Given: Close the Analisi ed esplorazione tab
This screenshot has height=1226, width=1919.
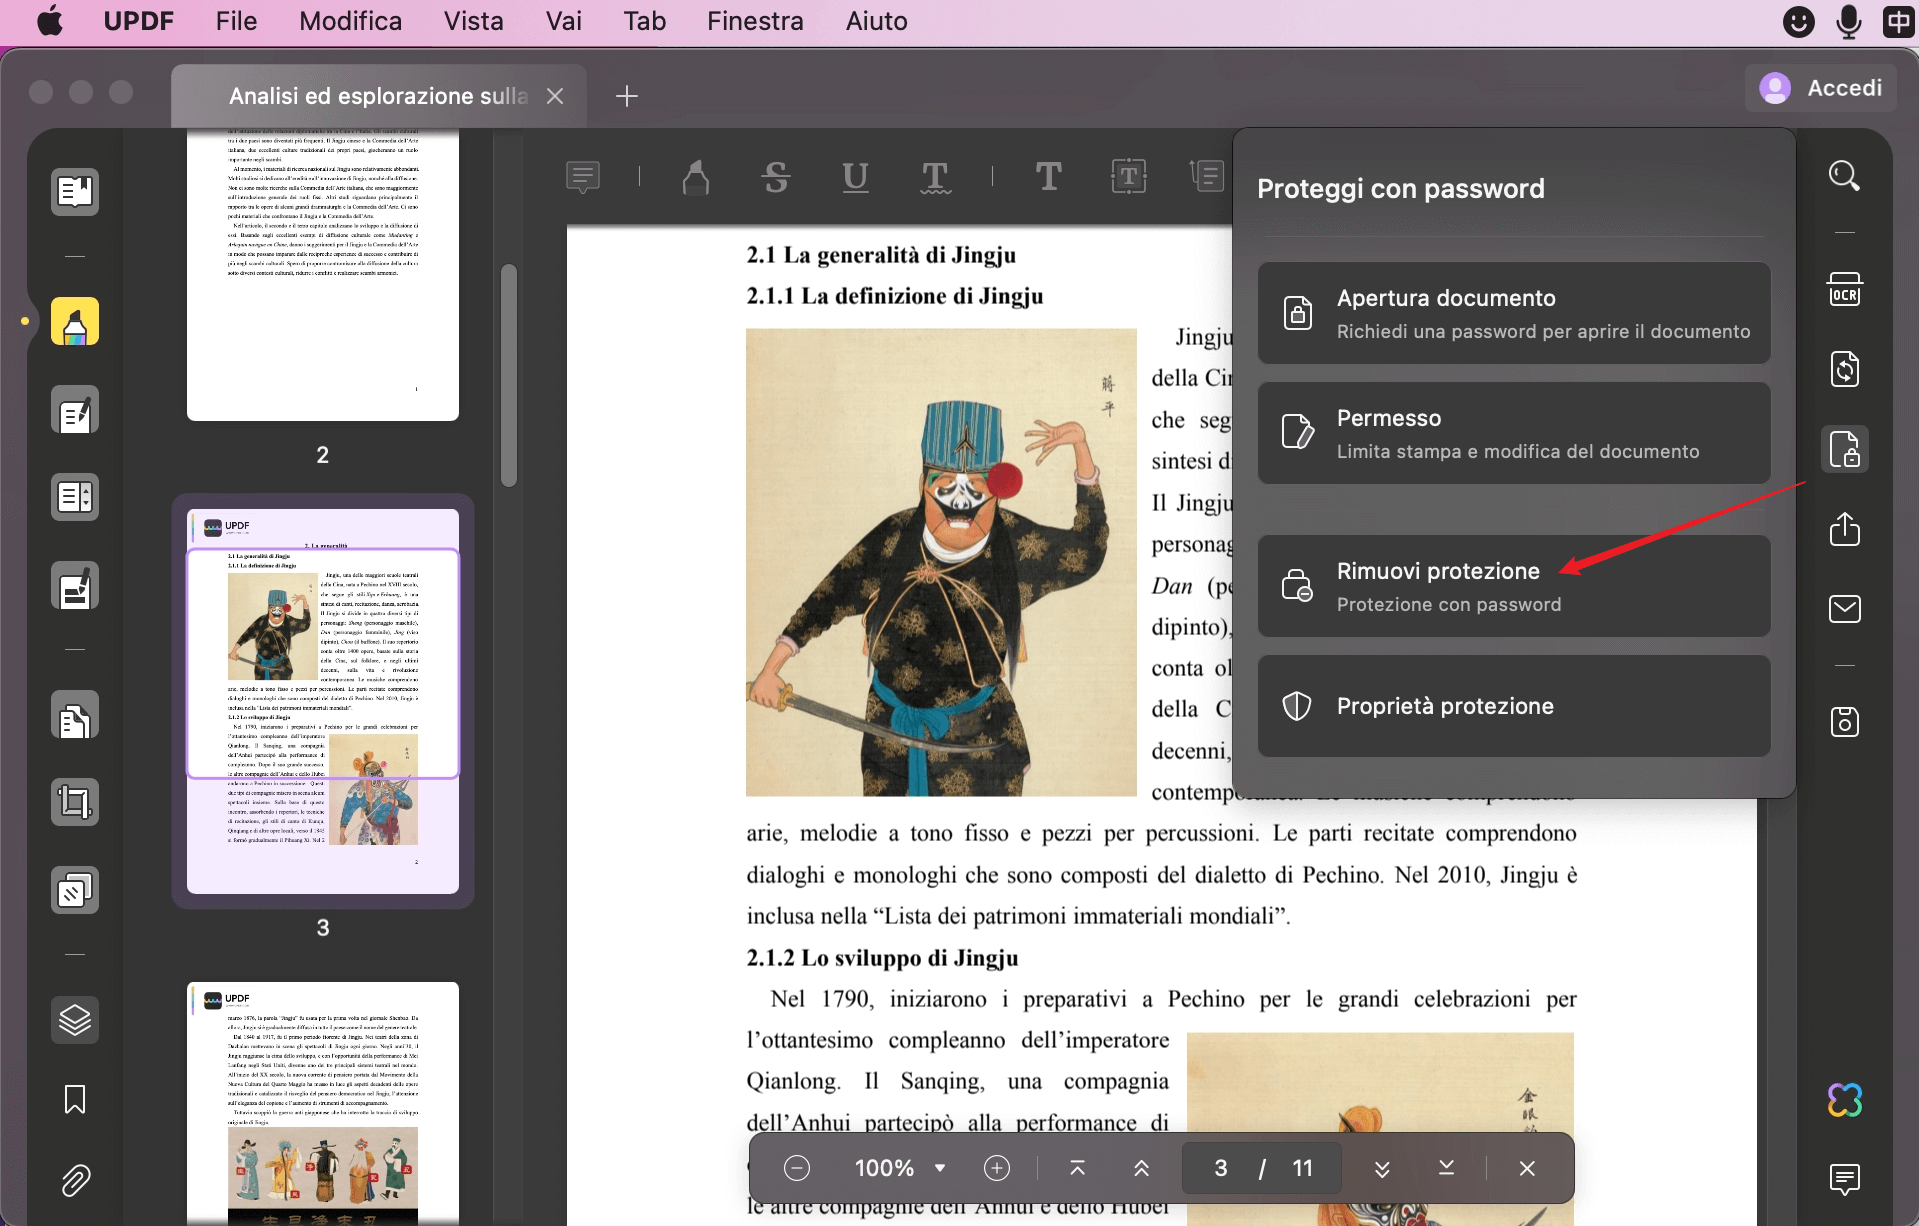Looking at the screenshot, I should pyautogui.click(x=555, y=96).
